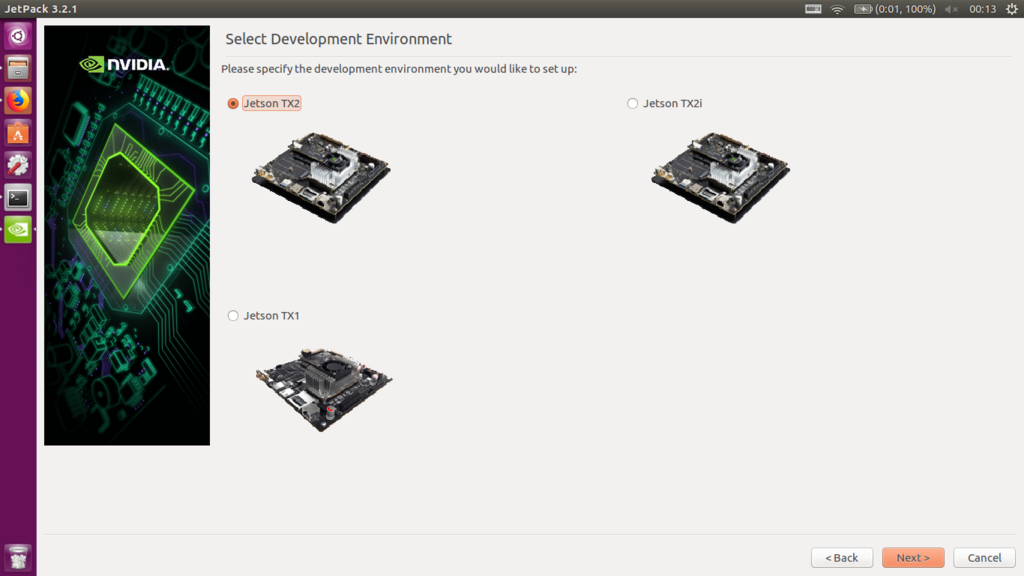Open the system gear session menu
The height and width of the screenshot is (576, 1024).
coord(1012,9)
